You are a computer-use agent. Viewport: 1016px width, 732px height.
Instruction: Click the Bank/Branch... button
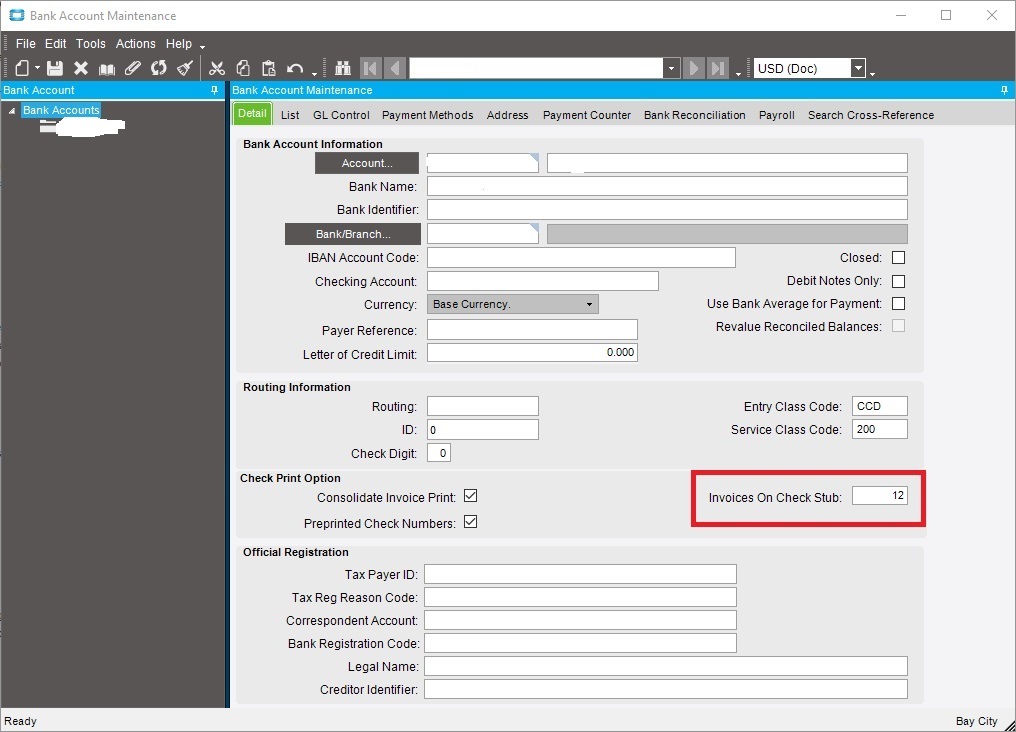353,234
